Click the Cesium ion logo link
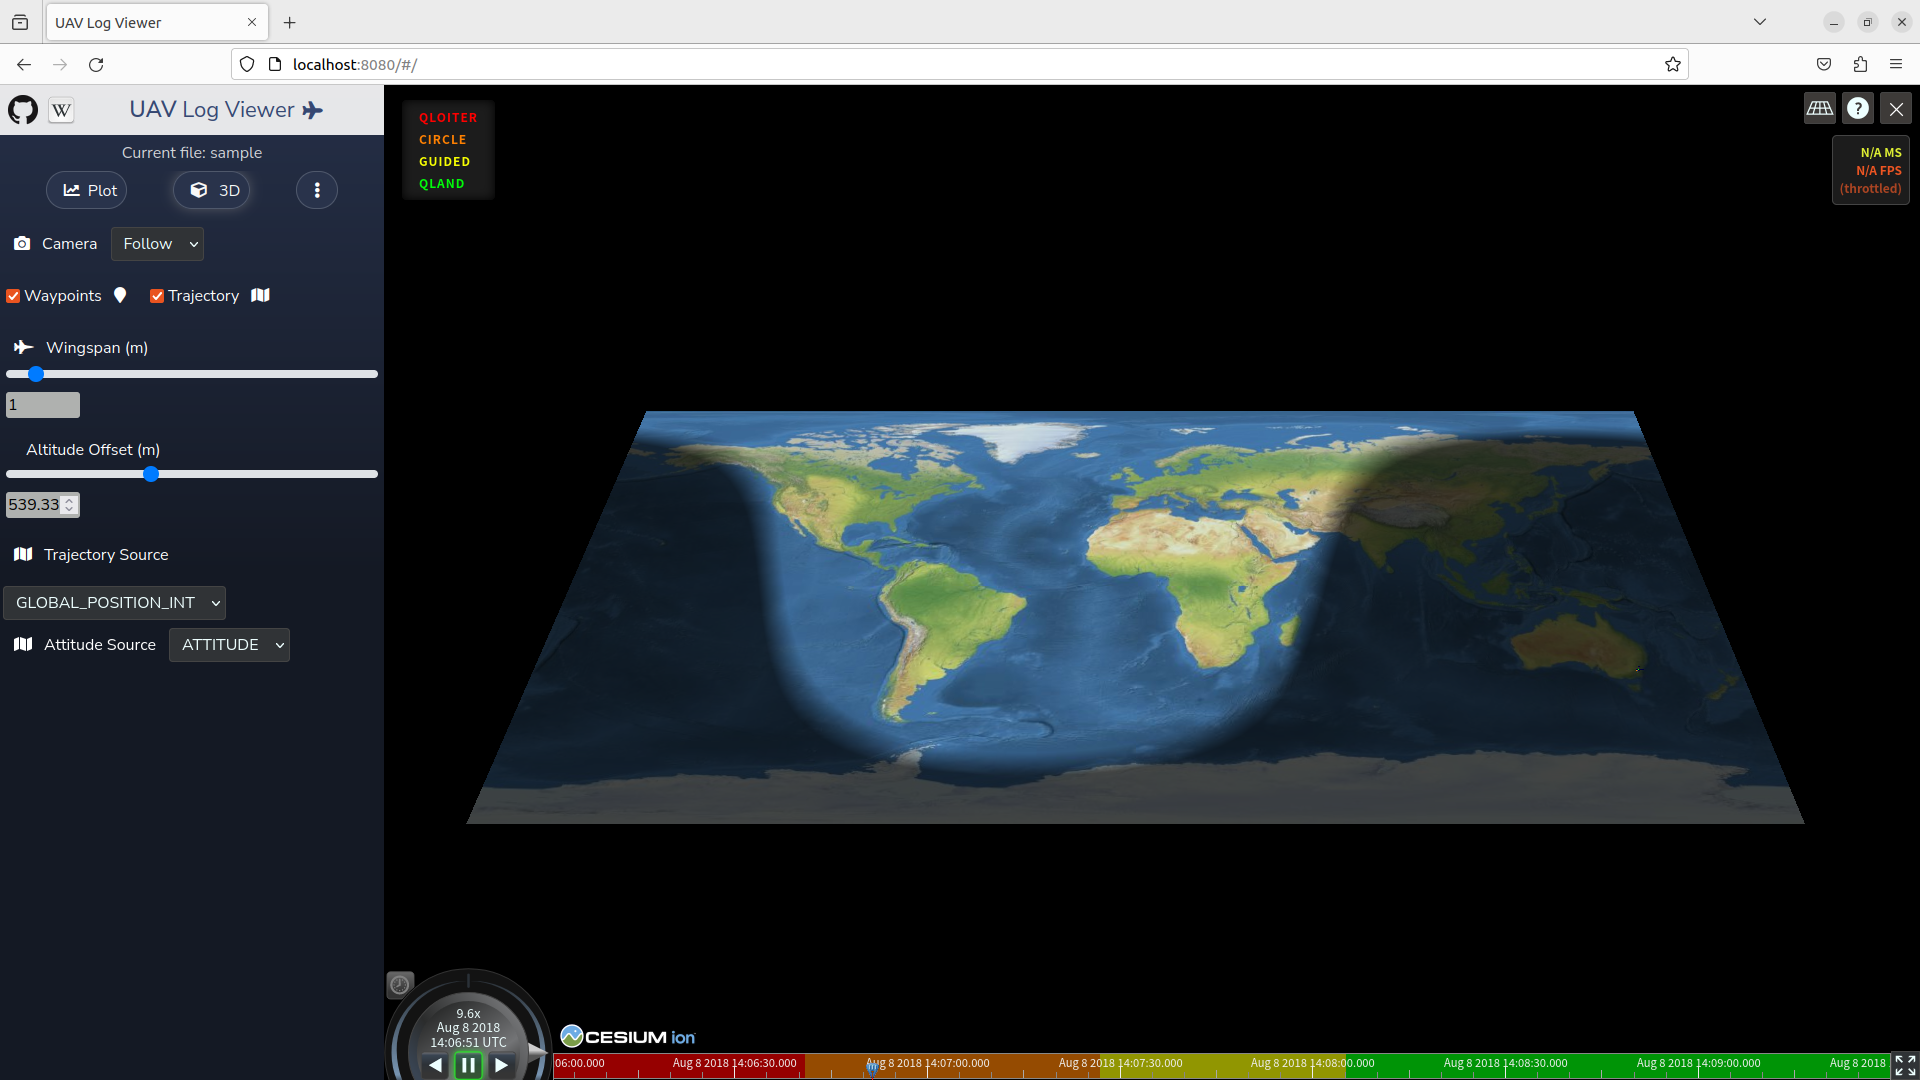The height and width of the screenshot is (1080, 1920). (628, 1037)
